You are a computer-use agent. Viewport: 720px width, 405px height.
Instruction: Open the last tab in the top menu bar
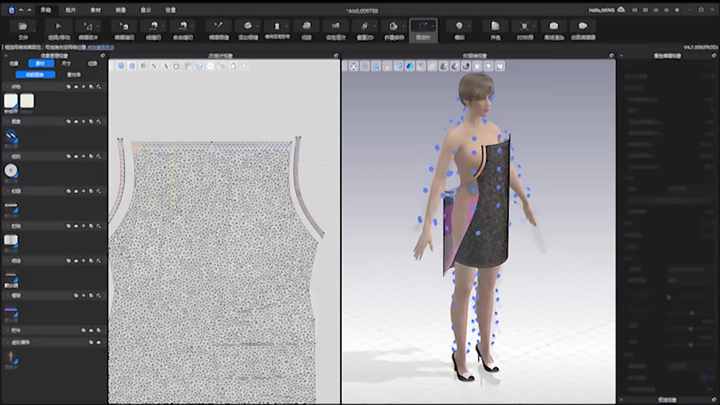[170, 10]
